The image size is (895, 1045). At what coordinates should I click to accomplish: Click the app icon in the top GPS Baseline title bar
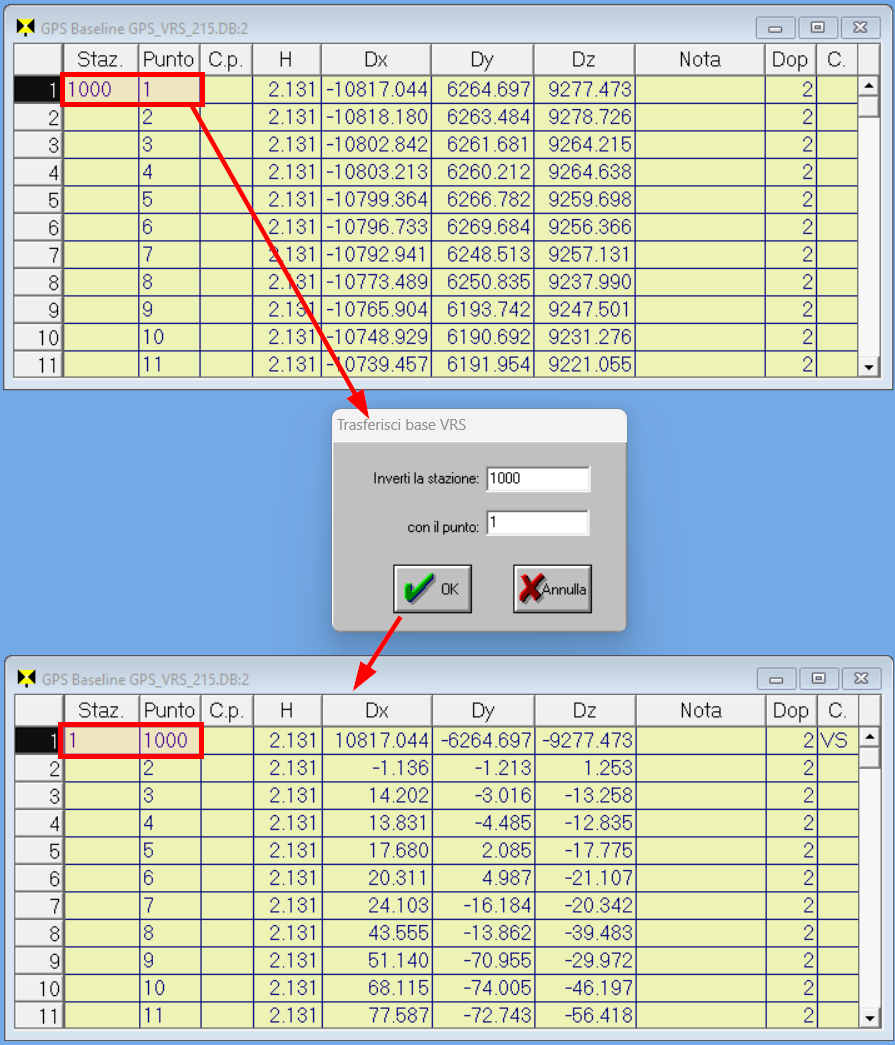click(26, 27)
